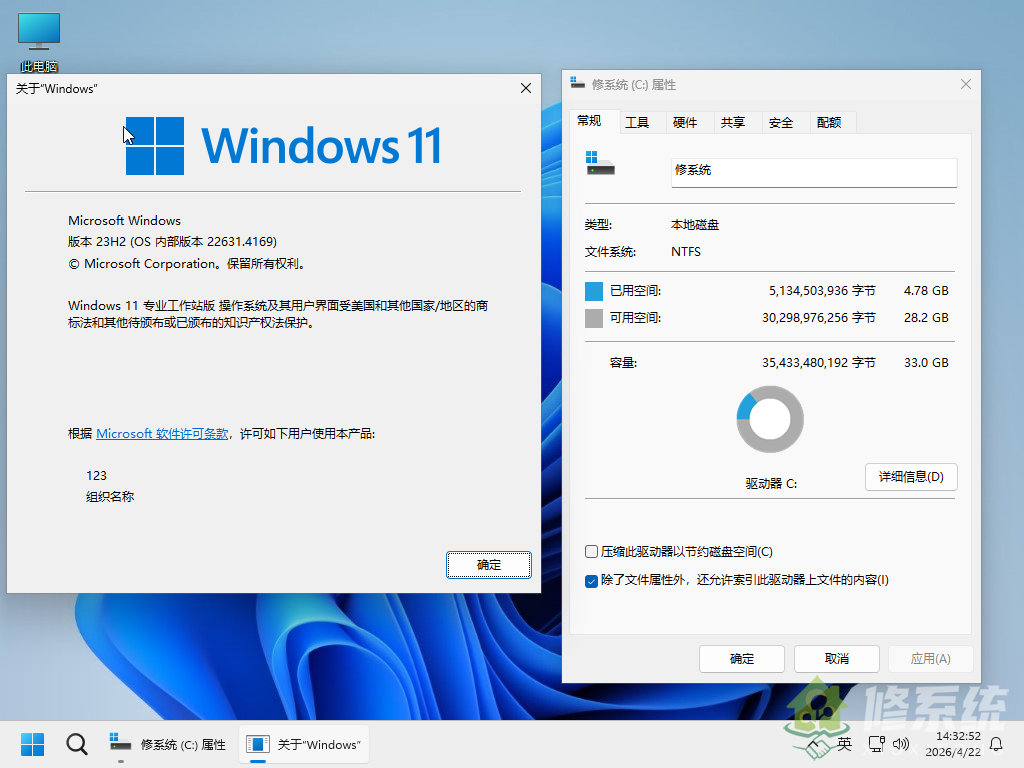Image resolution: width=1024 pixels, height=768 pixels.
Task: Click the 英 input language indicator
Action: tap(845, 744)
